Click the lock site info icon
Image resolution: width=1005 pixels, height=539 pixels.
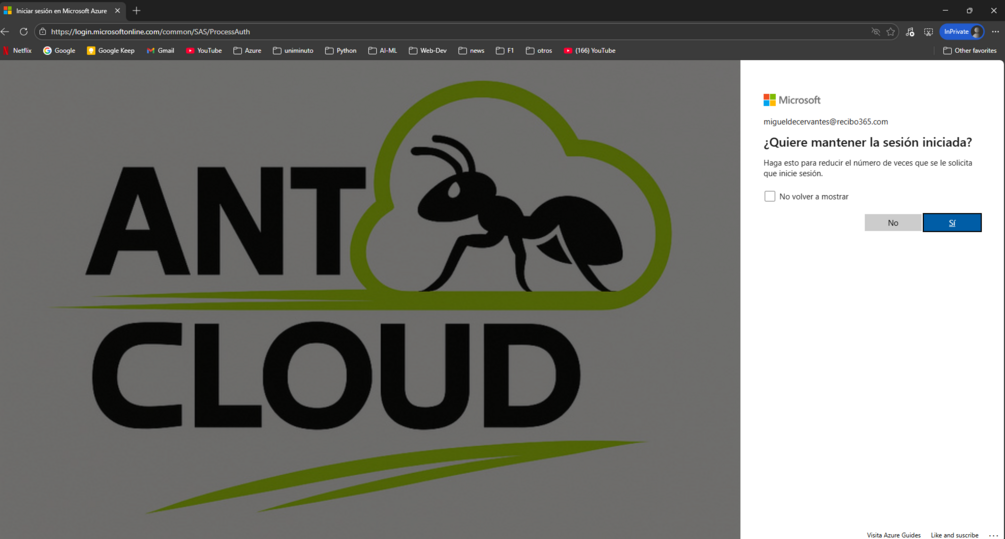(42, 31)
